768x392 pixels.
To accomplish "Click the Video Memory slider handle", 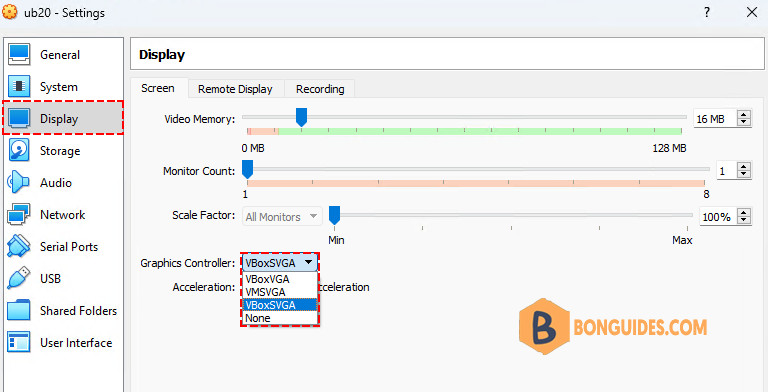I will [302, 118].
